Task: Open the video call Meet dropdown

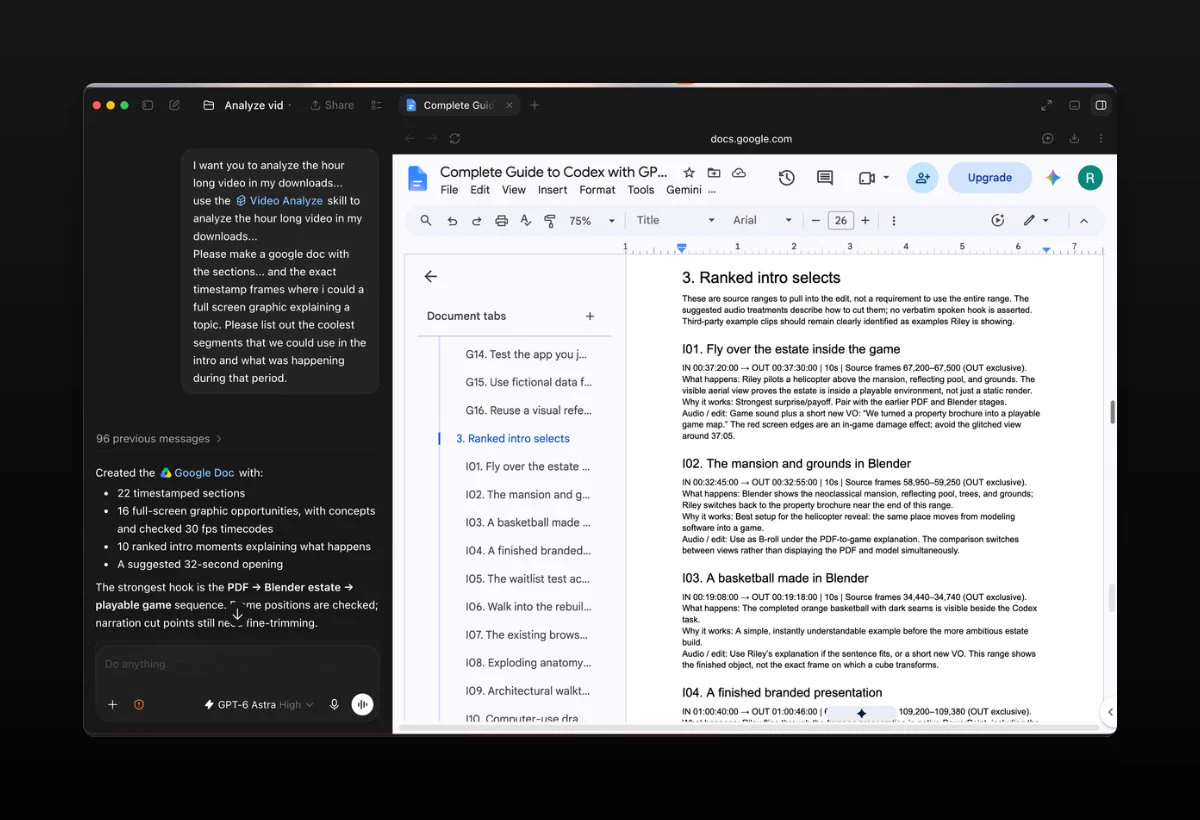Action: (x=874, y=178)
